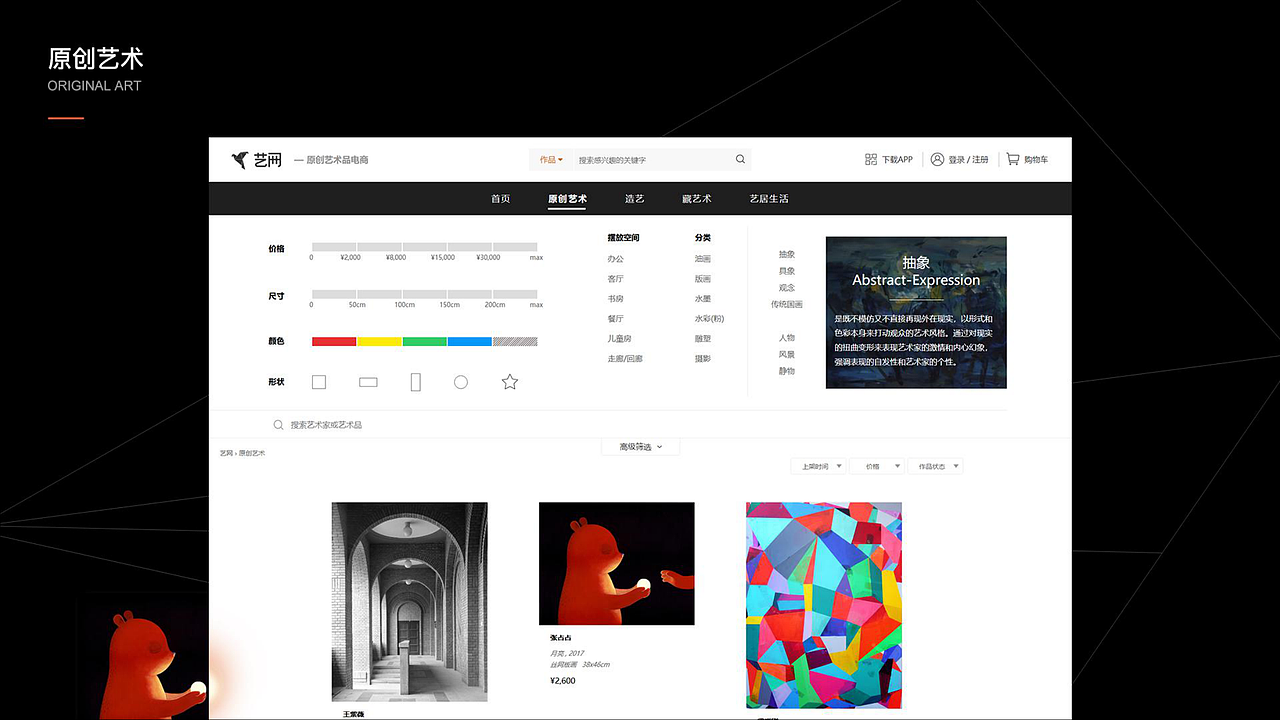This screenshot has width=1280, height=720.
Task: Click the shopping cart icon
Action: [x=1013, y=159]
